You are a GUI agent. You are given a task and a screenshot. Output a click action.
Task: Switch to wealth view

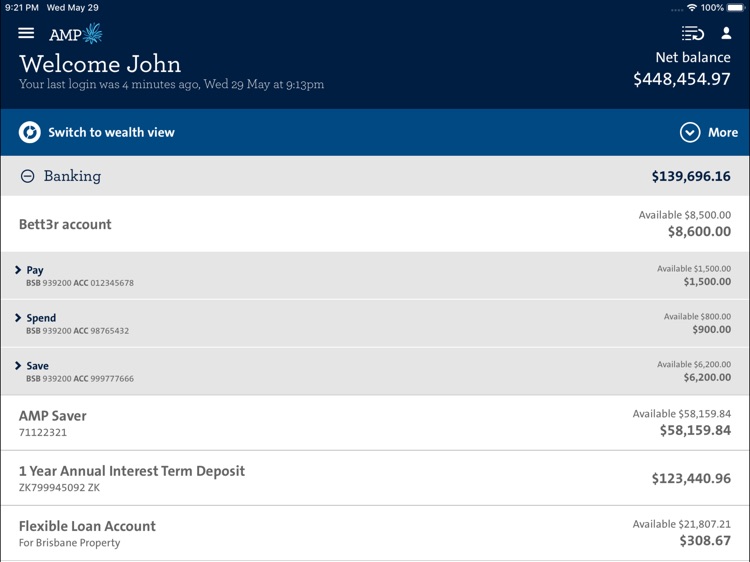coord(111,132)
